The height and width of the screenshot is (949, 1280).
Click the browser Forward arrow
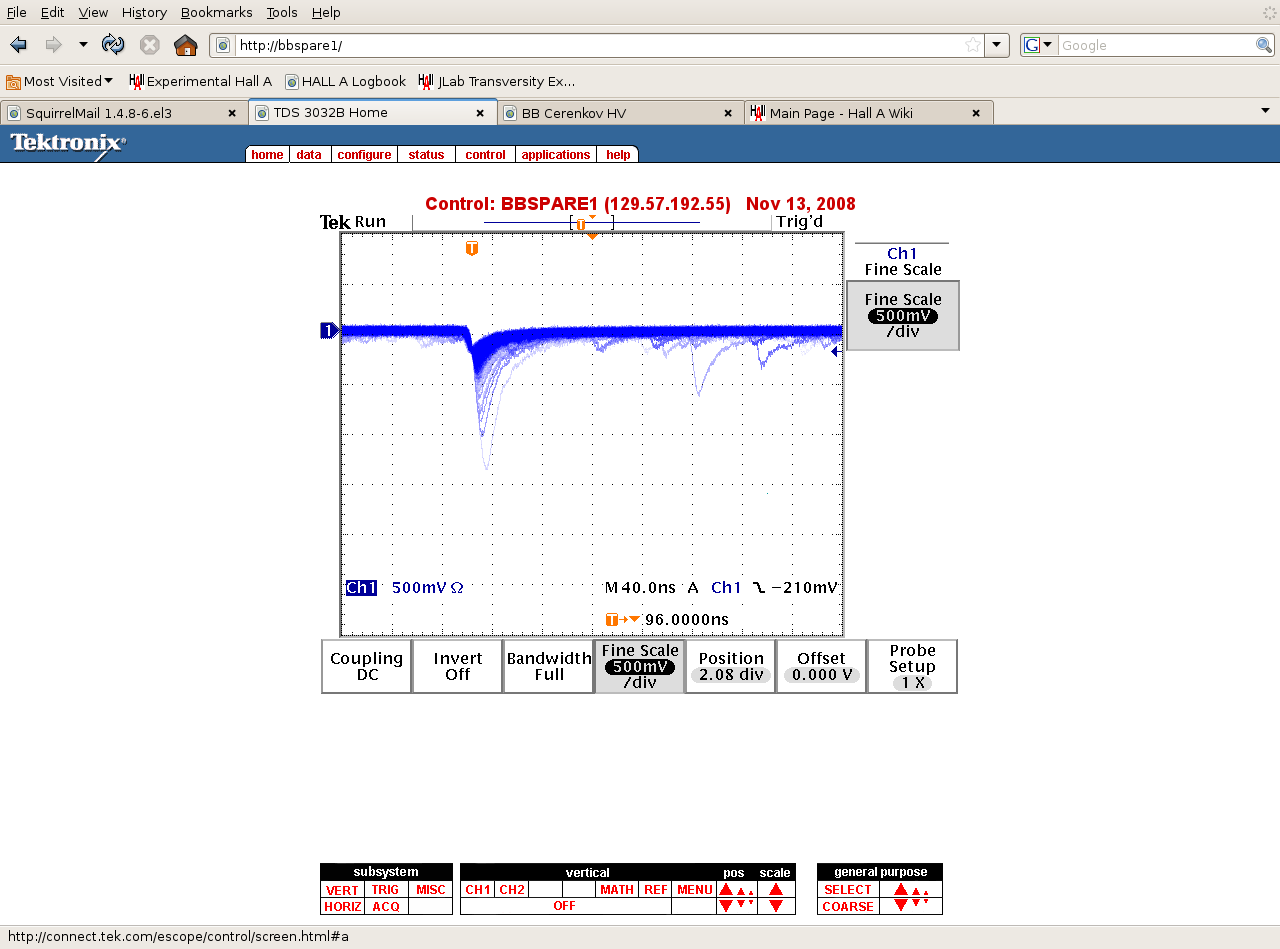53,45
